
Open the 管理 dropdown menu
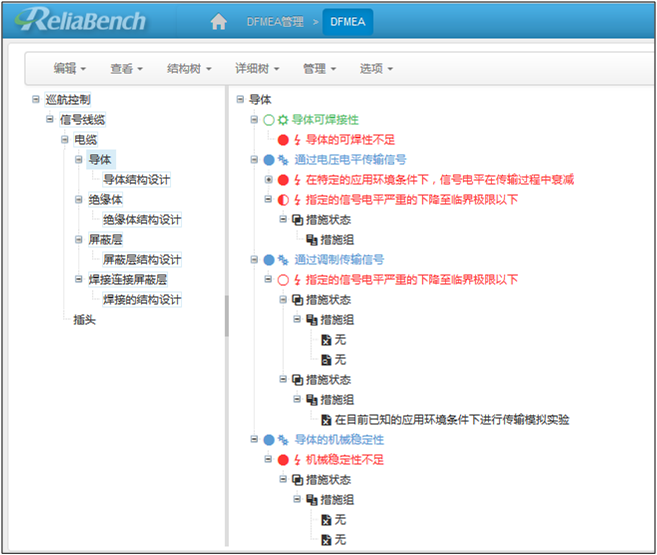coord(319,68)
